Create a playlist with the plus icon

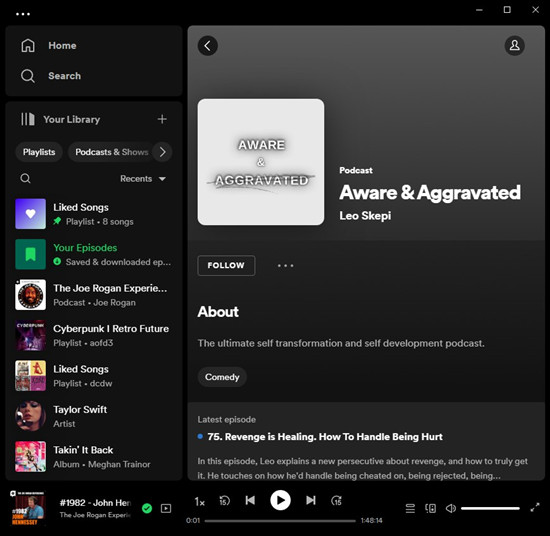pos(162,119)
